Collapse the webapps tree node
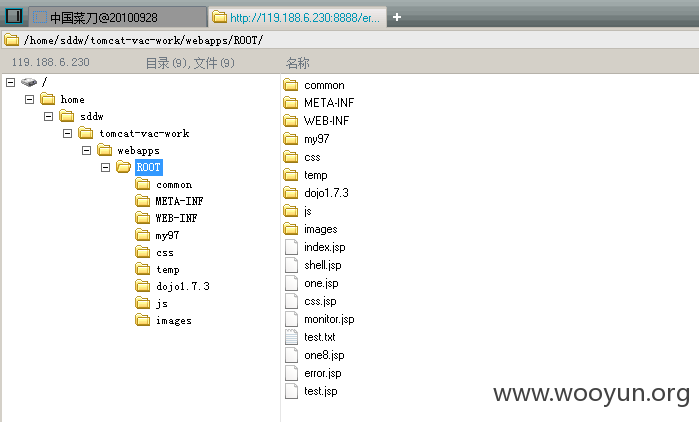The image size is (699, 422). pyautogui.click(x=86, y=150)
